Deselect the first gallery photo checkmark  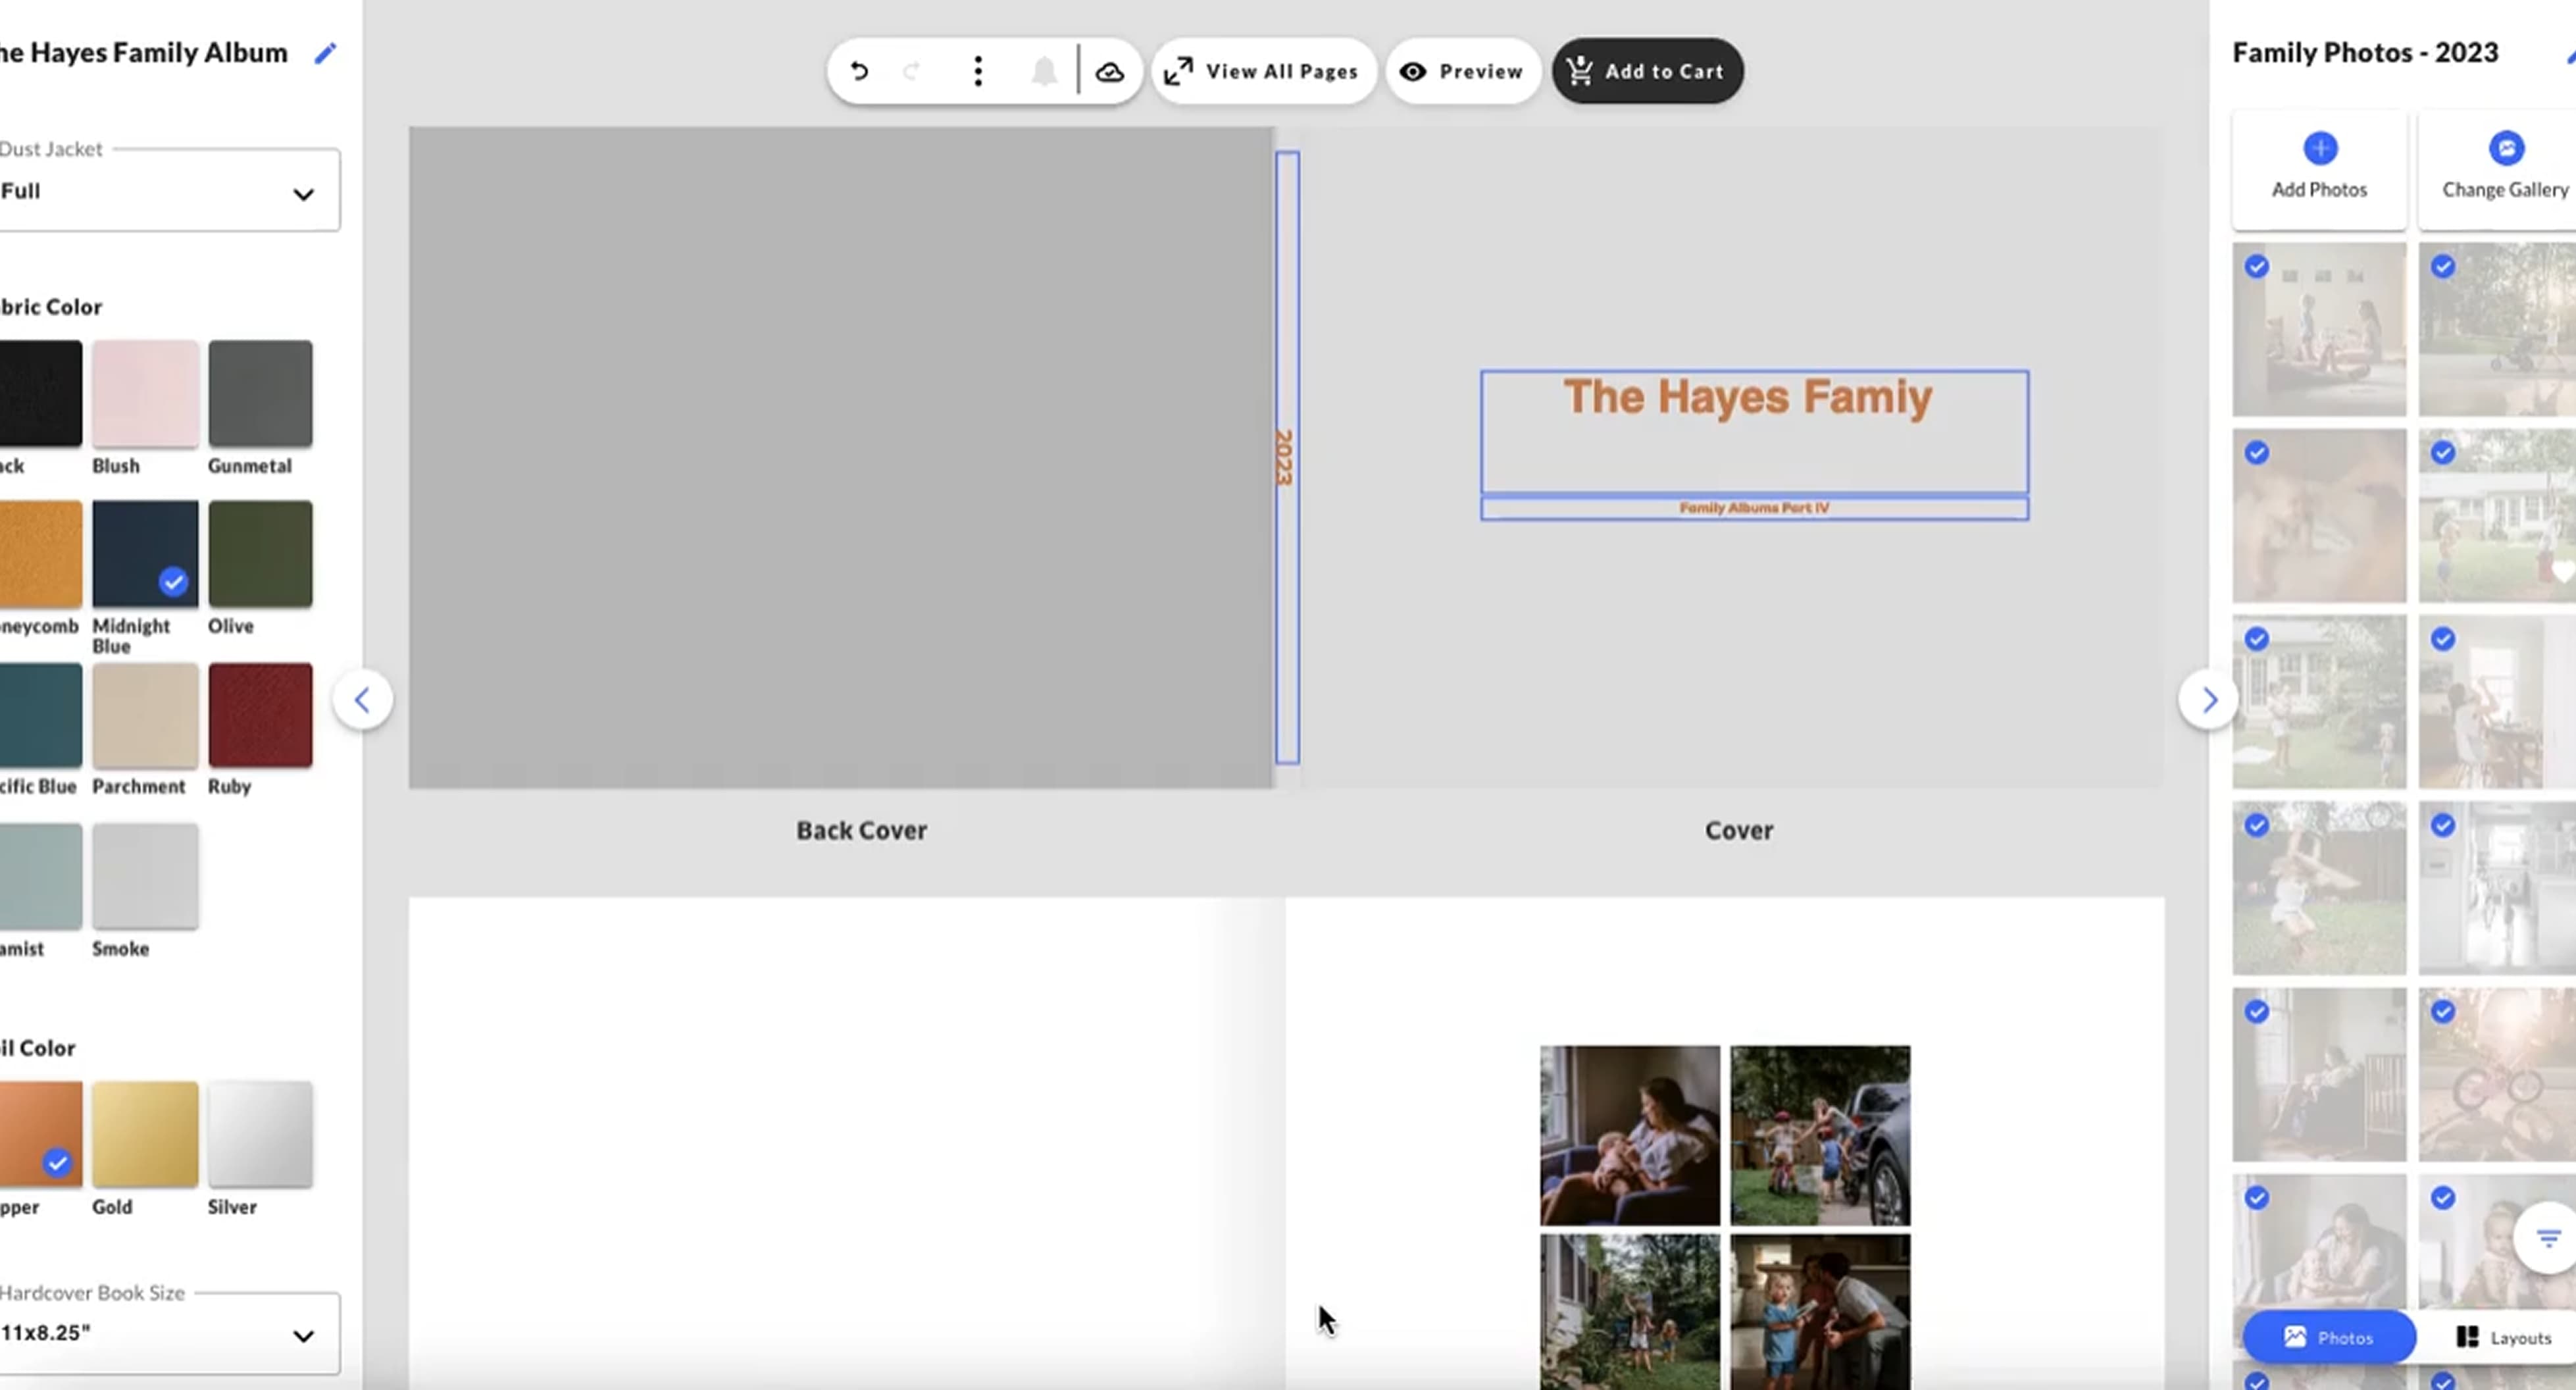[2256, 267]
